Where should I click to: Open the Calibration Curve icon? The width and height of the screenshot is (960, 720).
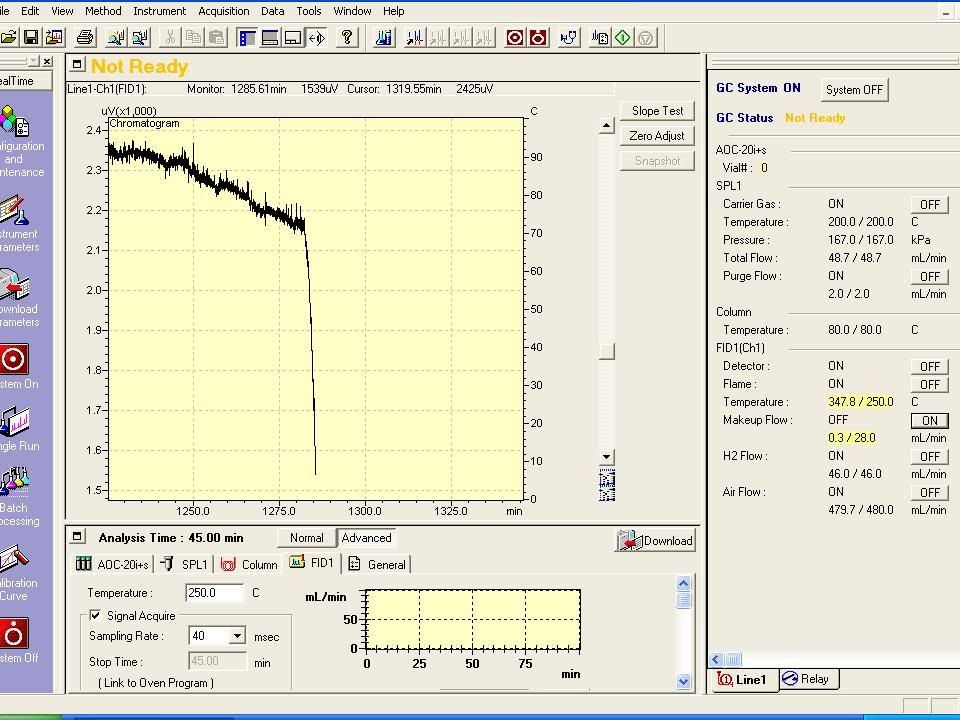tap(14, 559)
